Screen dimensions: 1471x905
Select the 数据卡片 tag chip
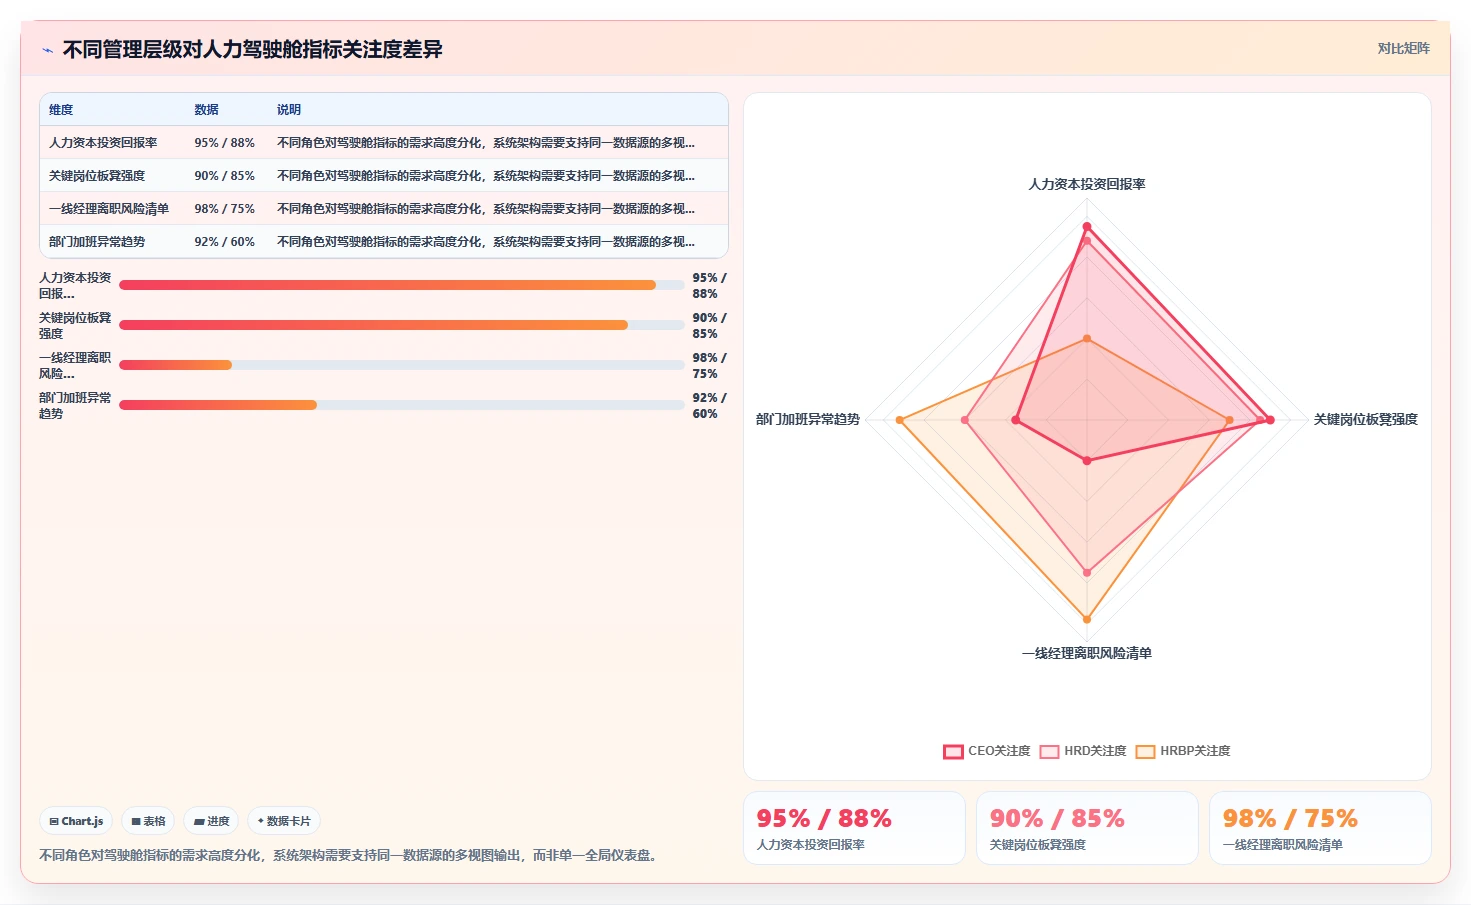coord(284,821)
